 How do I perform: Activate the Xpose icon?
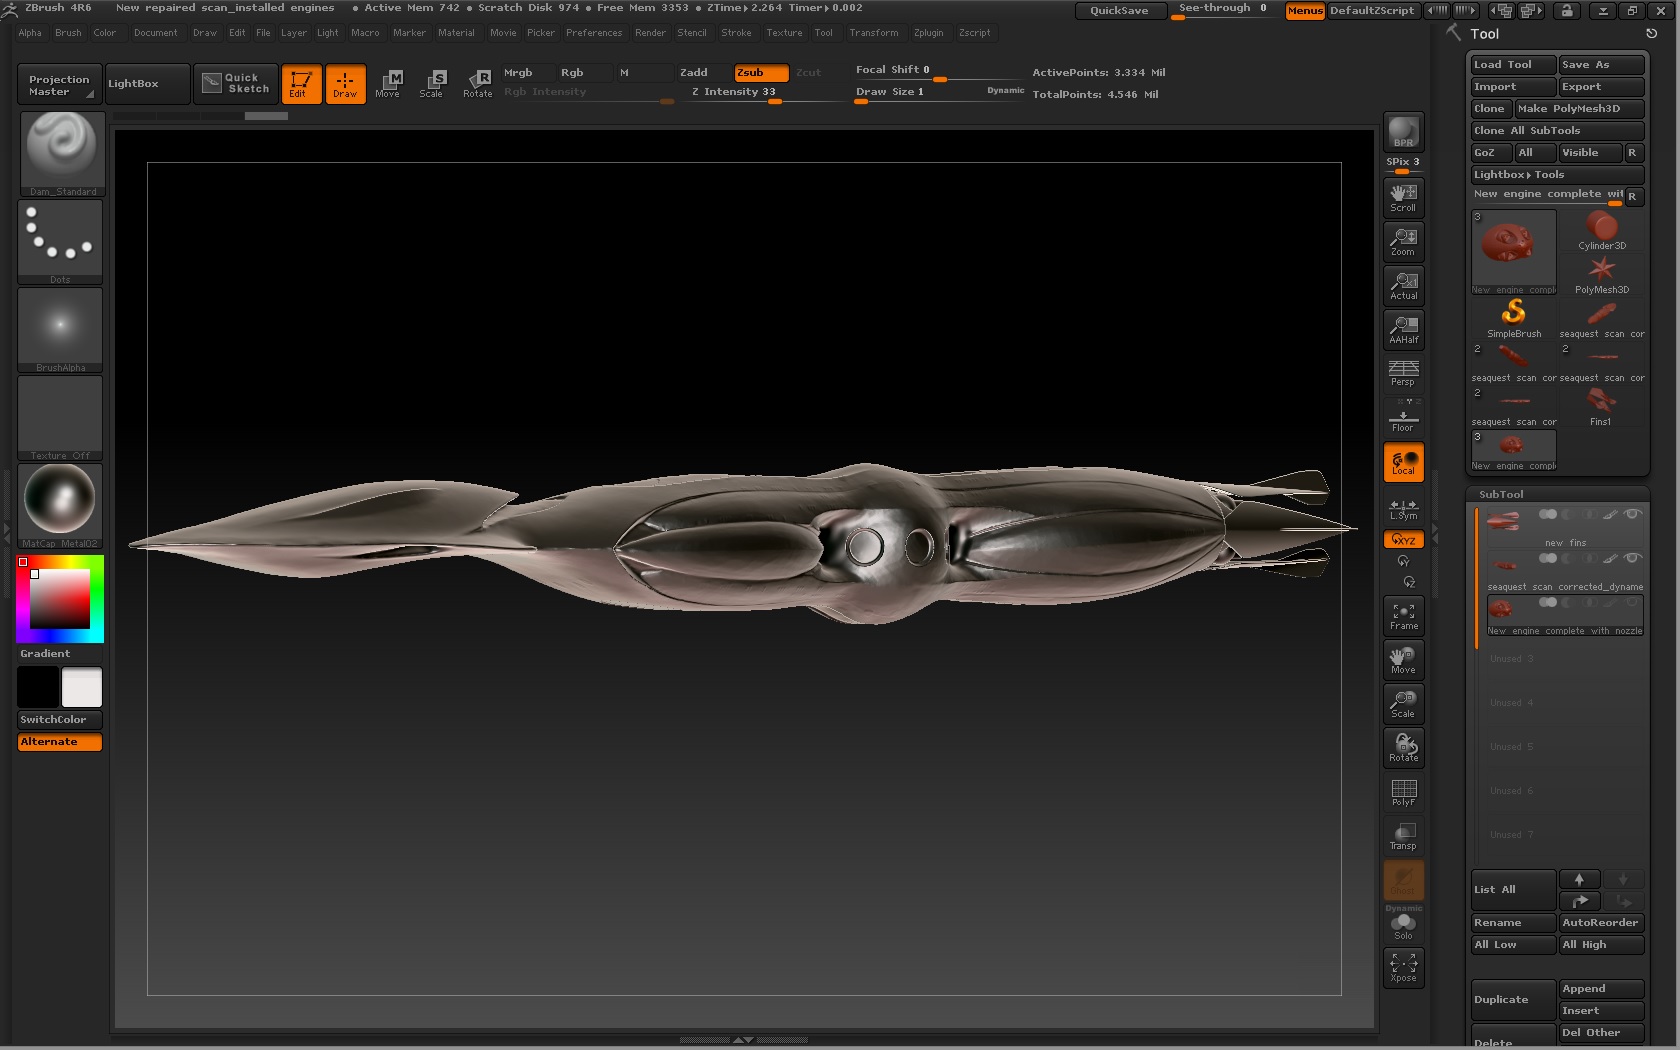pyautogui.click(x=1403, y=967)
